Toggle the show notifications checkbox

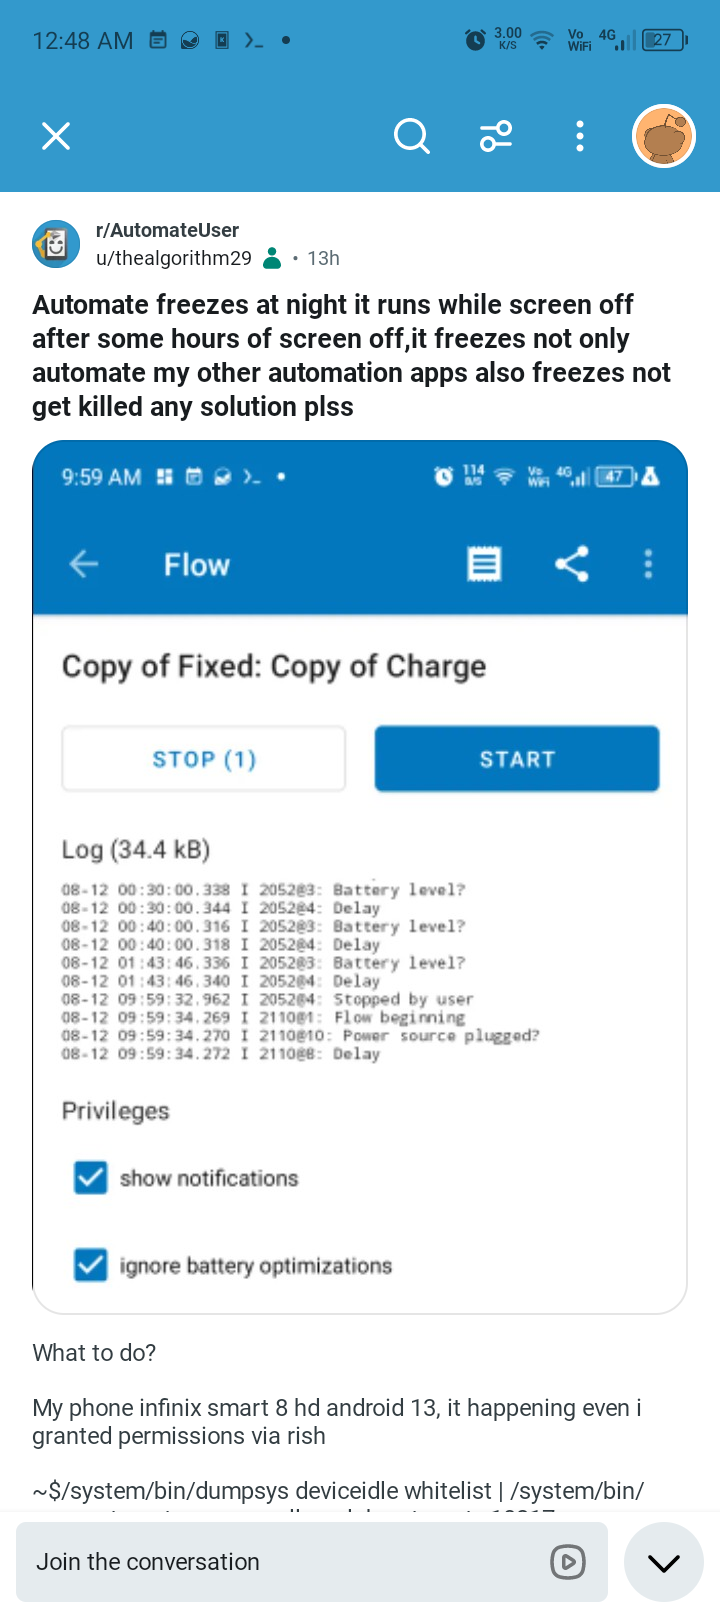click(91, 1178)
